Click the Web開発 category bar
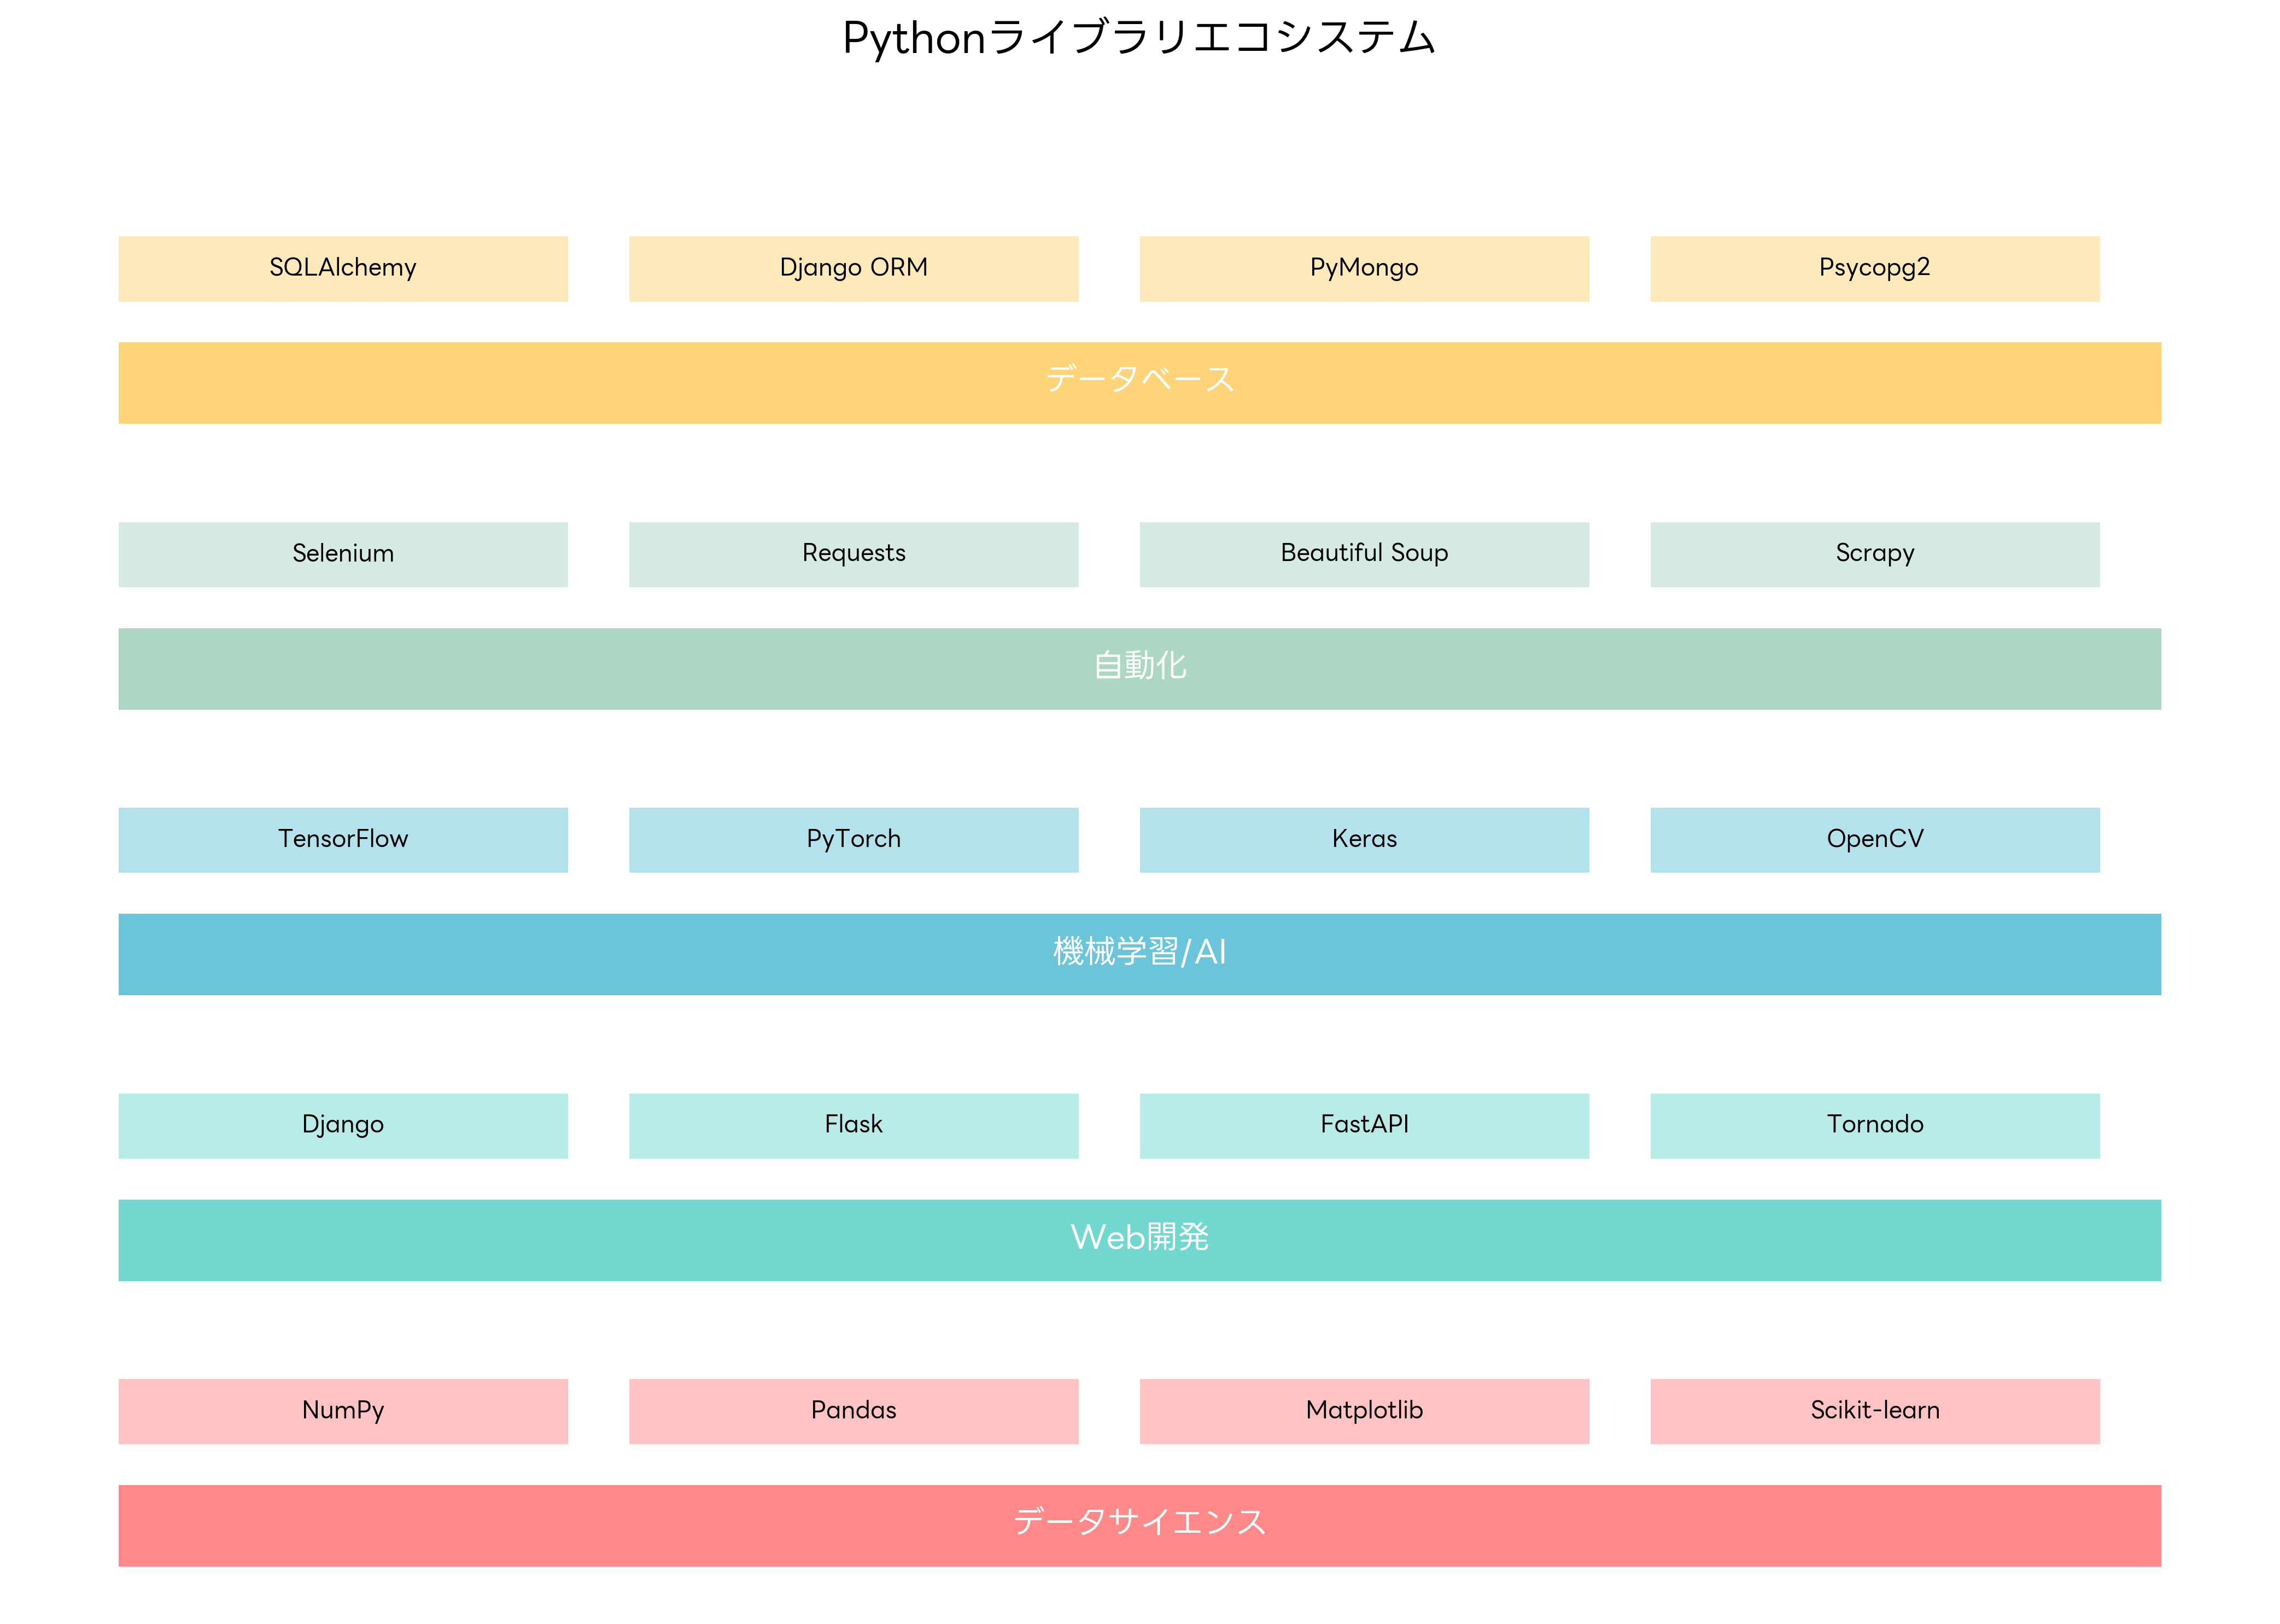The height and width of the screenshot is (1624, 2280). click(x=1140, y=1240)
